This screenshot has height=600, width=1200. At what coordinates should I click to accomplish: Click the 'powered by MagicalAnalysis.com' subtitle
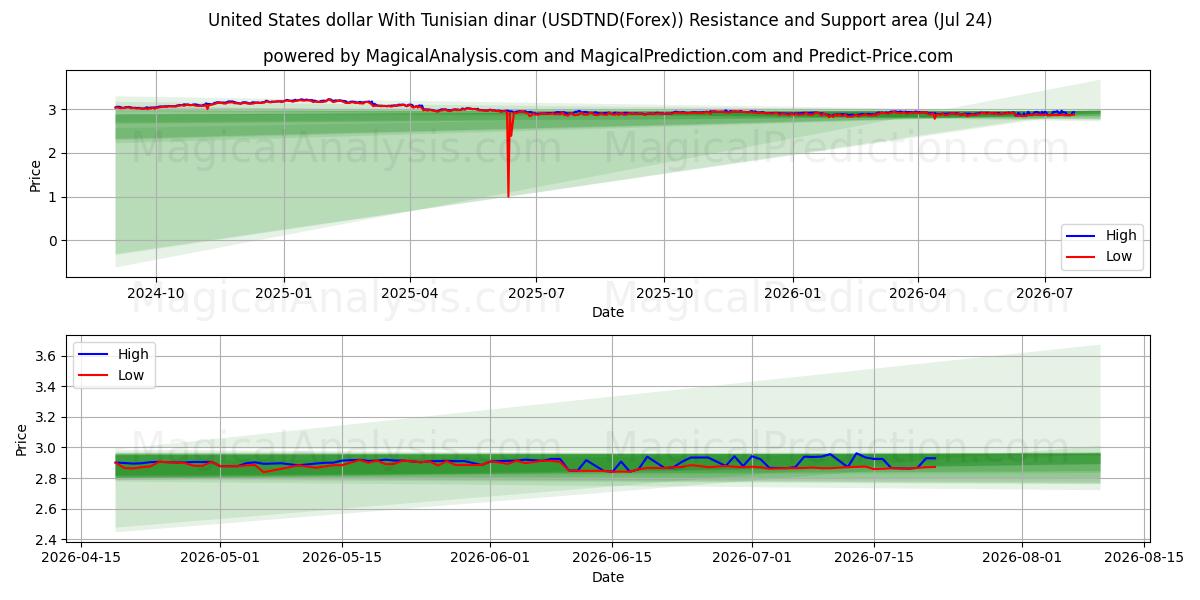(608, 56)
